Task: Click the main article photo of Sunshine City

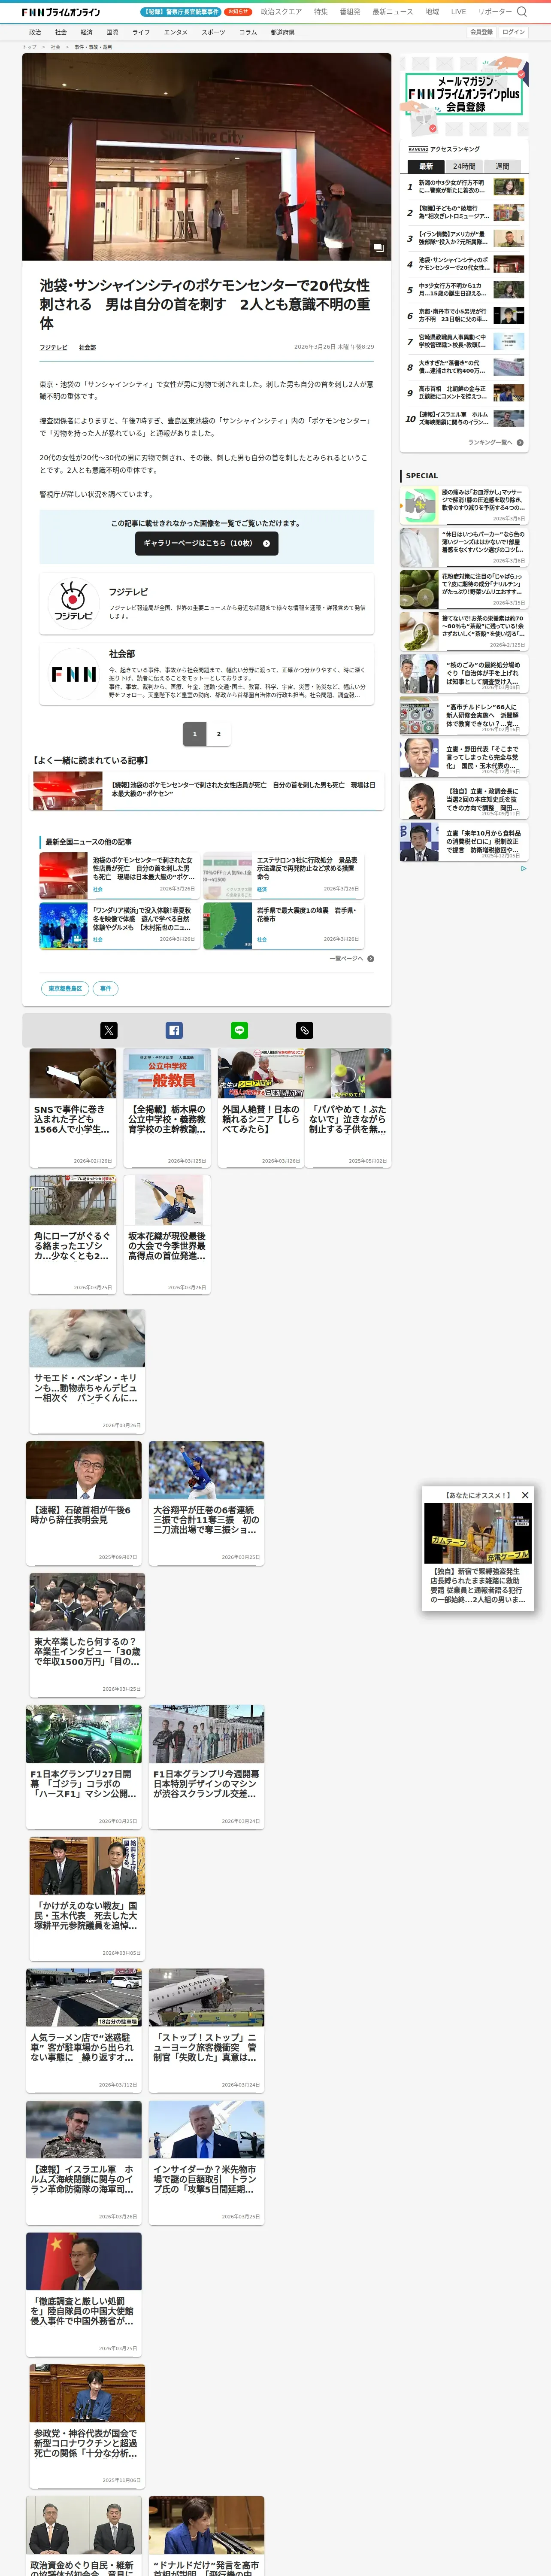Action: (x=207, y=157)
